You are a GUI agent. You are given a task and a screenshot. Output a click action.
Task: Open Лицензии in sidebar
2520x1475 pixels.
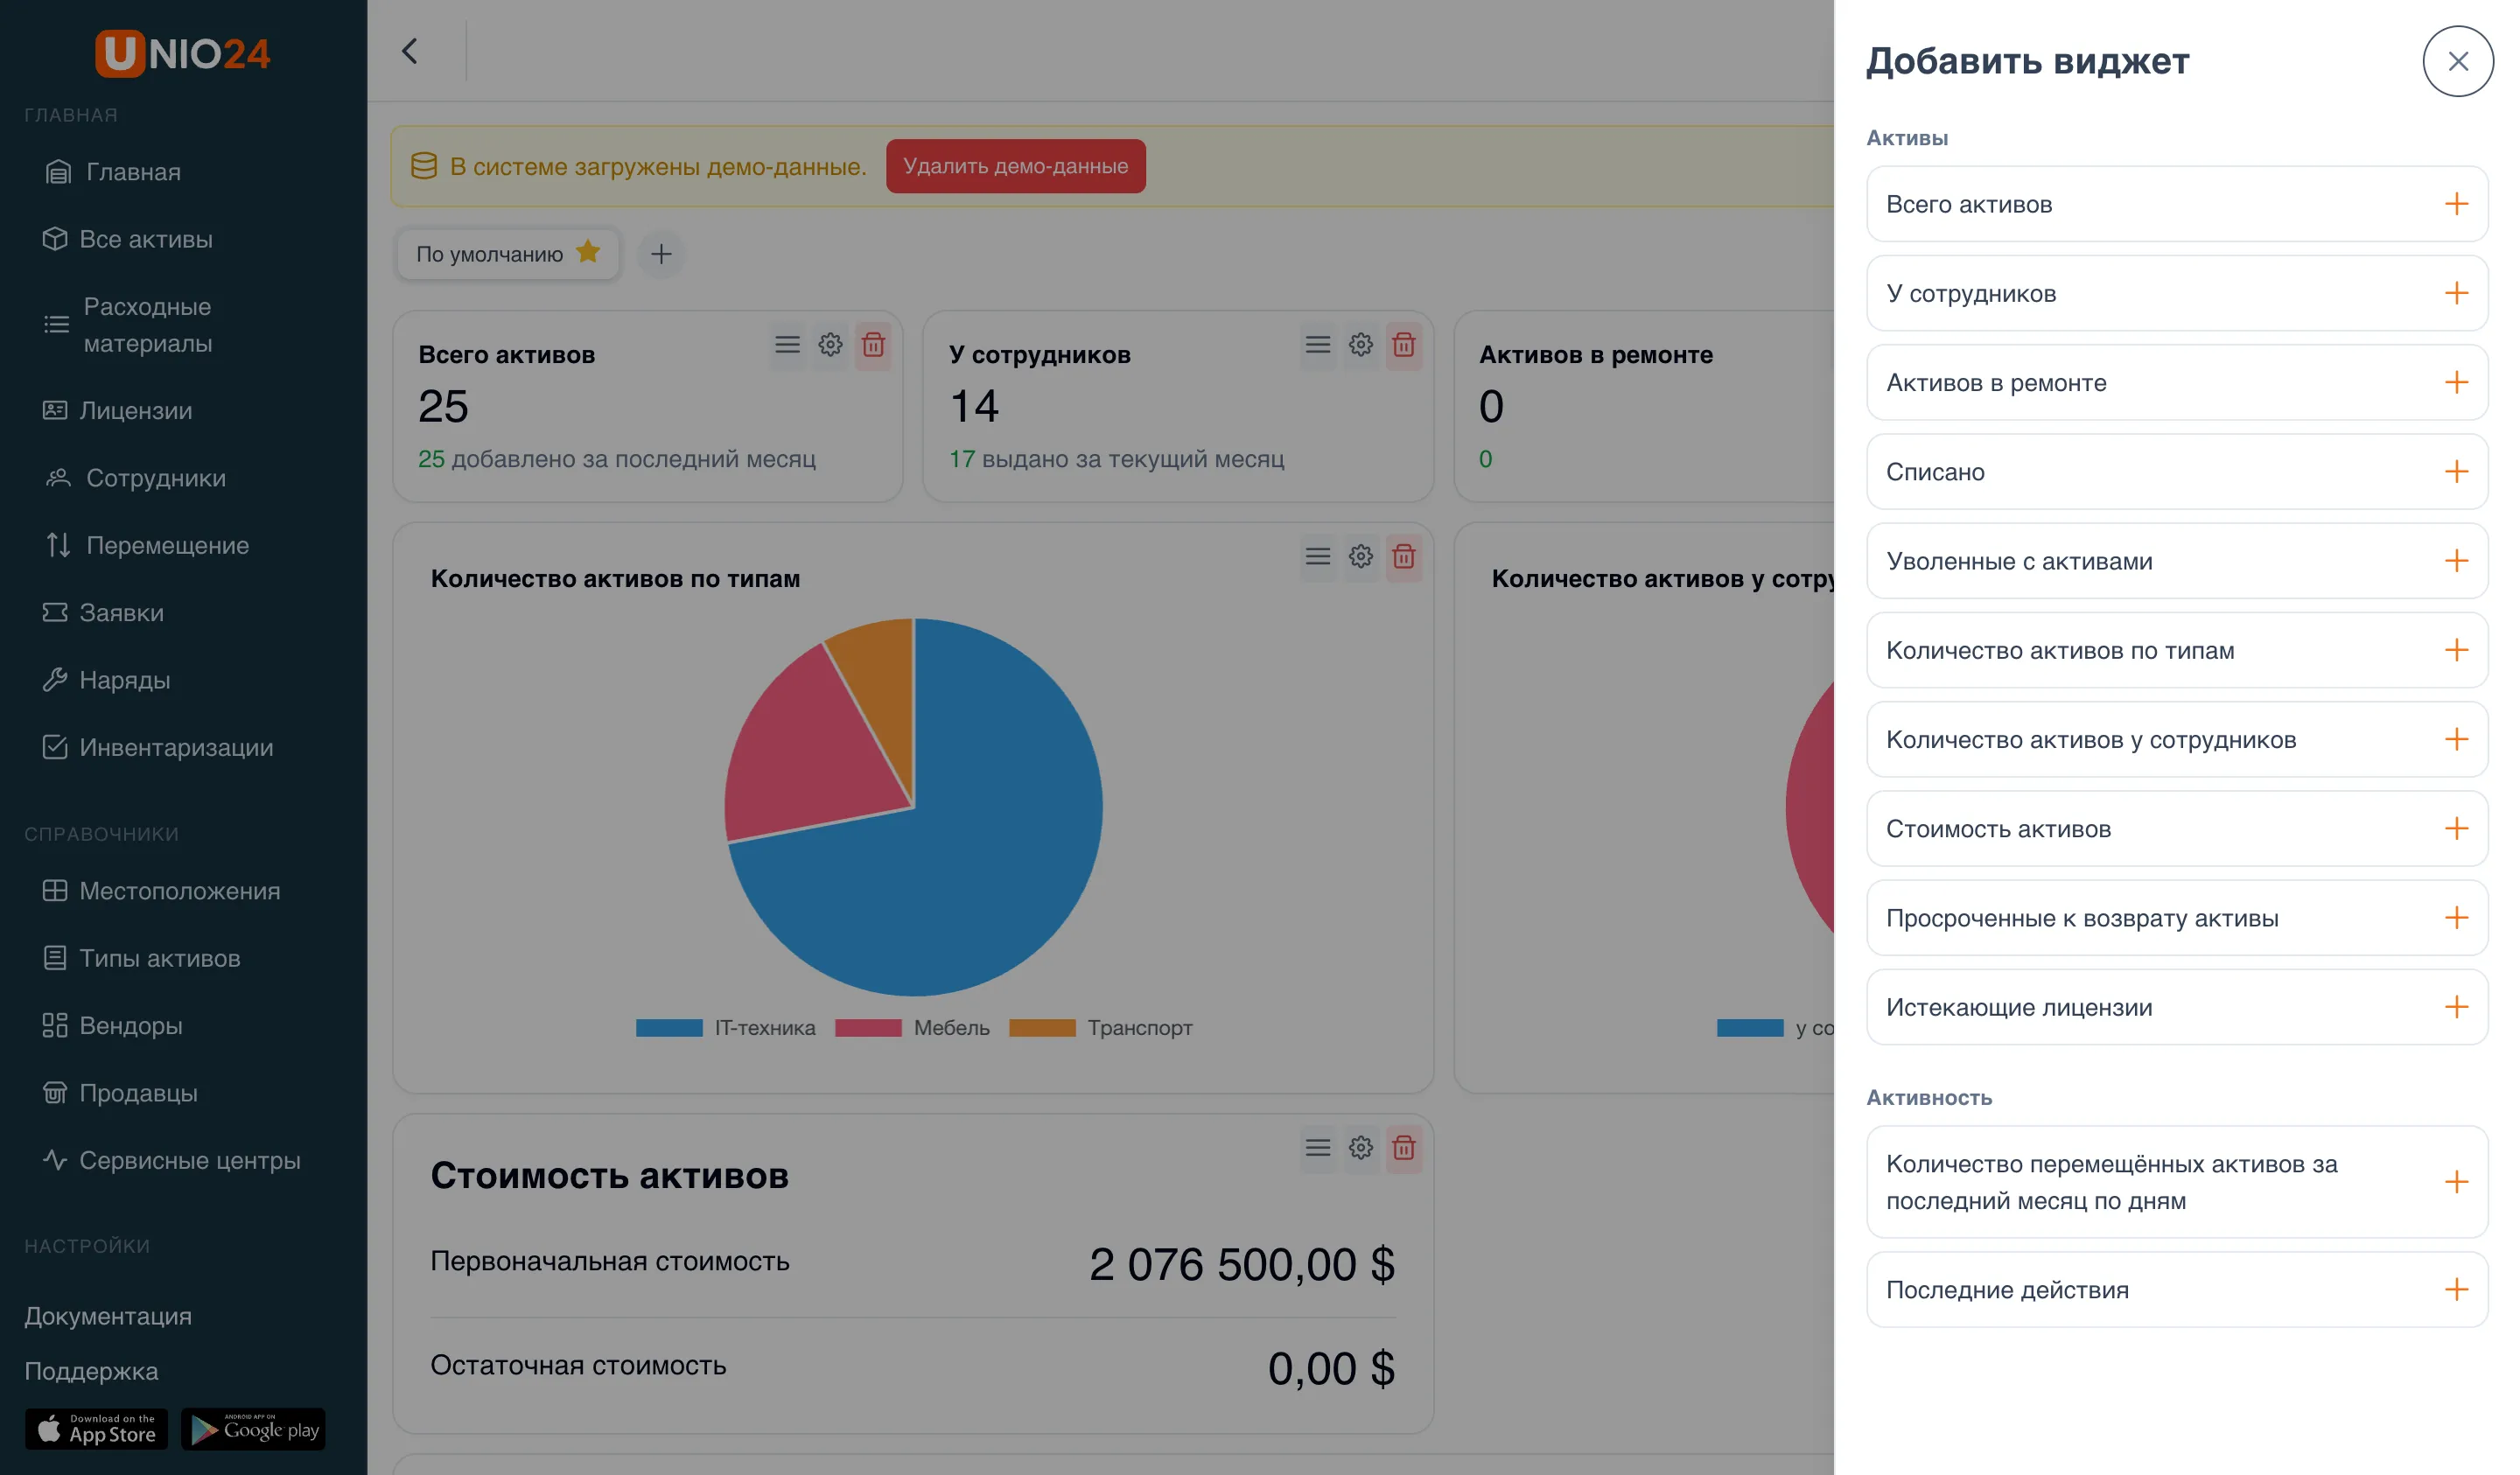click(117, 410)
